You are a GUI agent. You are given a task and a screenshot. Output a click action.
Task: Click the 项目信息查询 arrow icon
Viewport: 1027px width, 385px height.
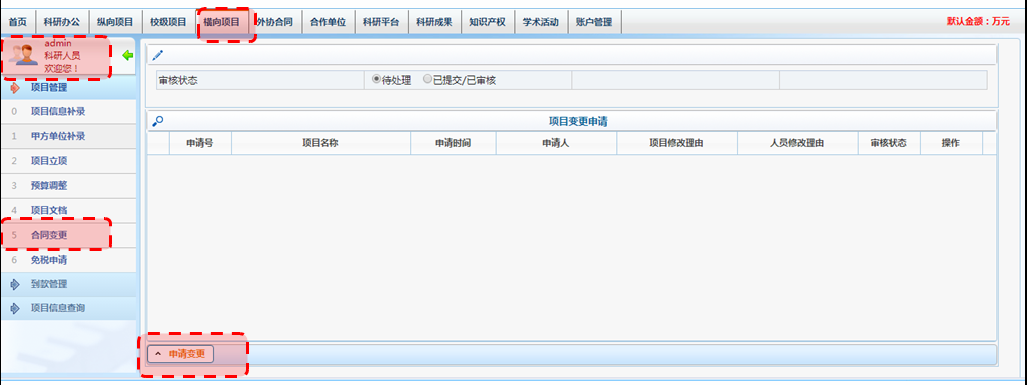[16, 308]
